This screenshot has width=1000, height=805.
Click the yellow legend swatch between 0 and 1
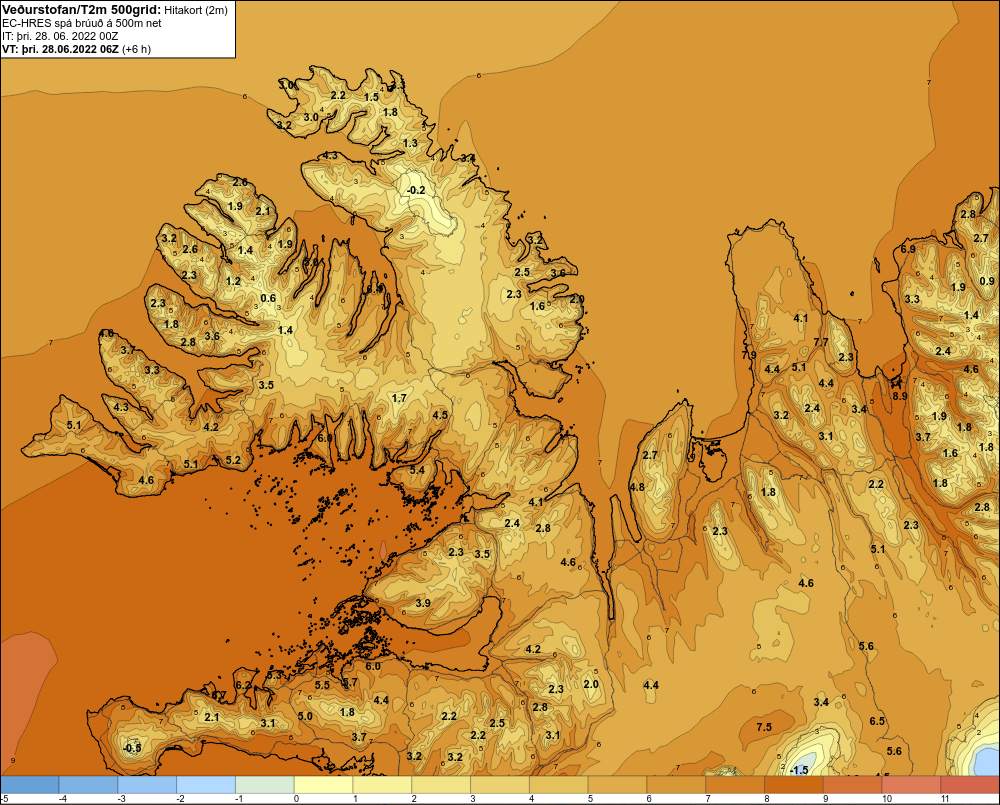click(323, 784)
